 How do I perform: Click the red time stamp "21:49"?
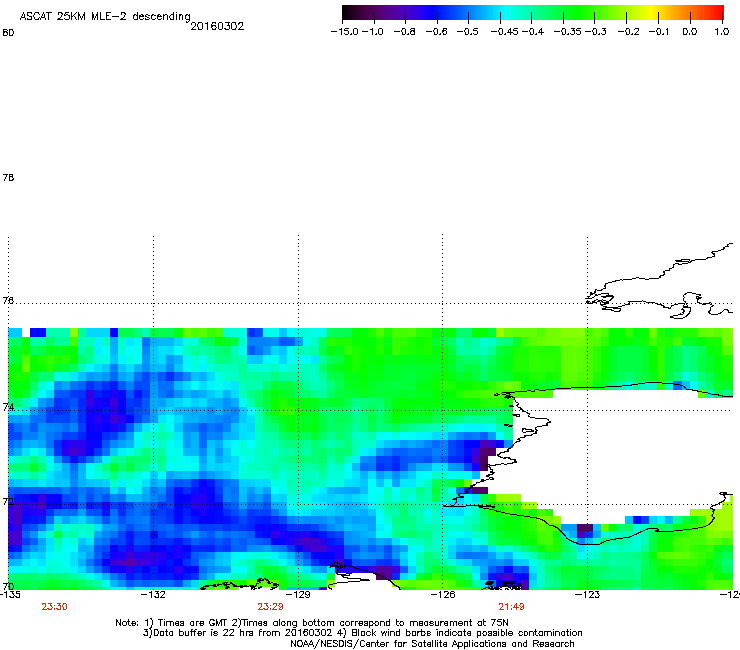tap(512, 607)
